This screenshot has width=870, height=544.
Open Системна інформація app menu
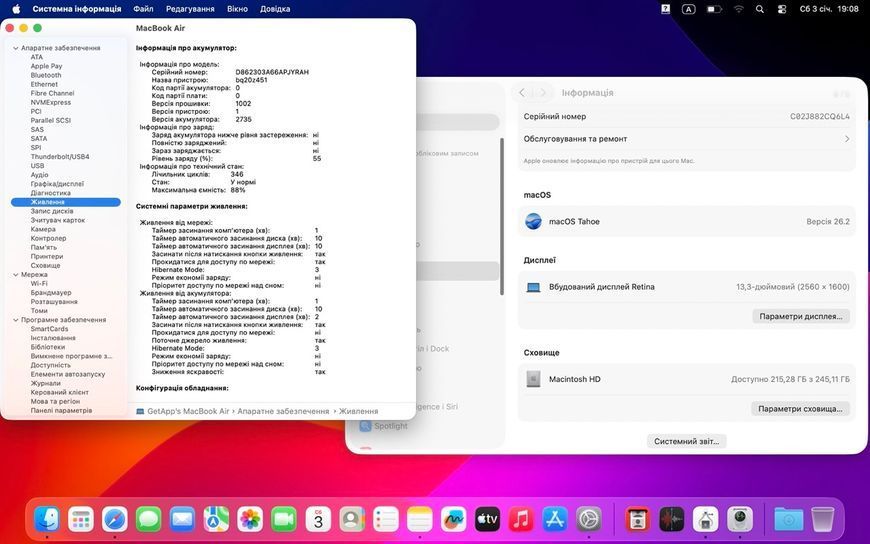coord(77,9)
